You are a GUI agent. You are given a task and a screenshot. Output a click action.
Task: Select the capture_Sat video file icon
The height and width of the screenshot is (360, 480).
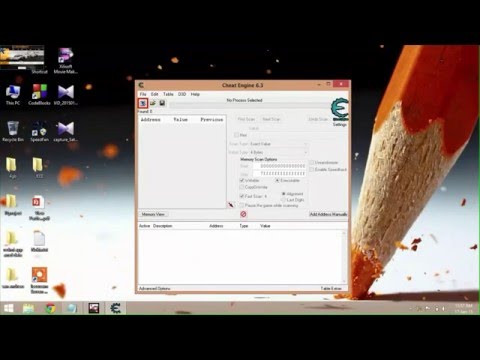(x=65, y=131)
